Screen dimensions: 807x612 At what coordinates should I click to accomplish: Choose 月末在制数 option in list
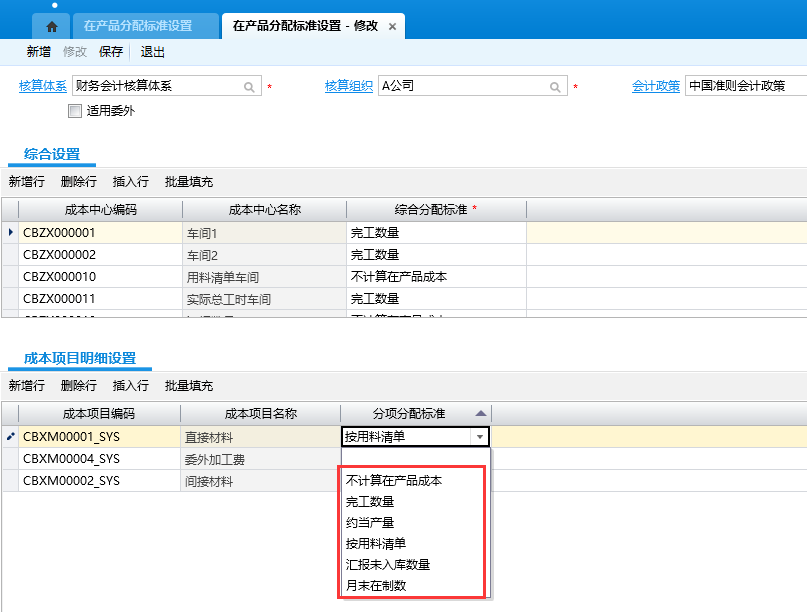[376, 585]
